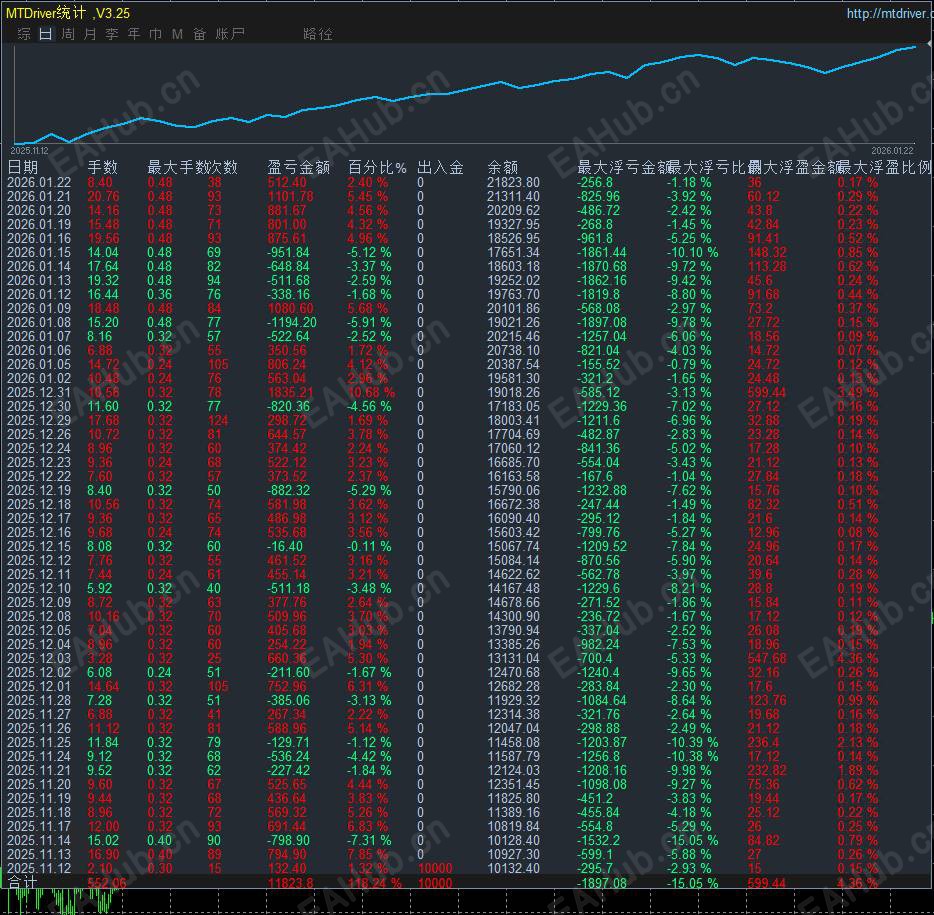Switch to the 币 symbol tab
The image size is (934, 915).
tap(155, 34)
